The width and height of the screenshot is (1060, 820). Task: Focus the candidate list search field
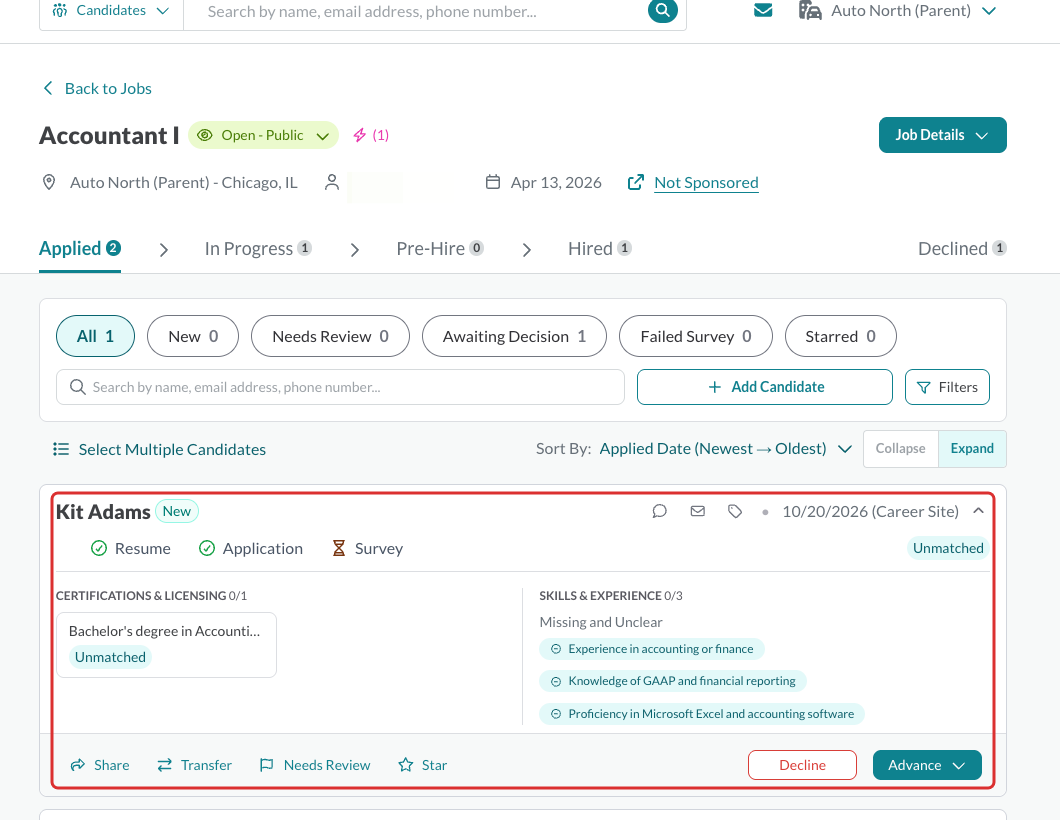click(x=340, y=387)
